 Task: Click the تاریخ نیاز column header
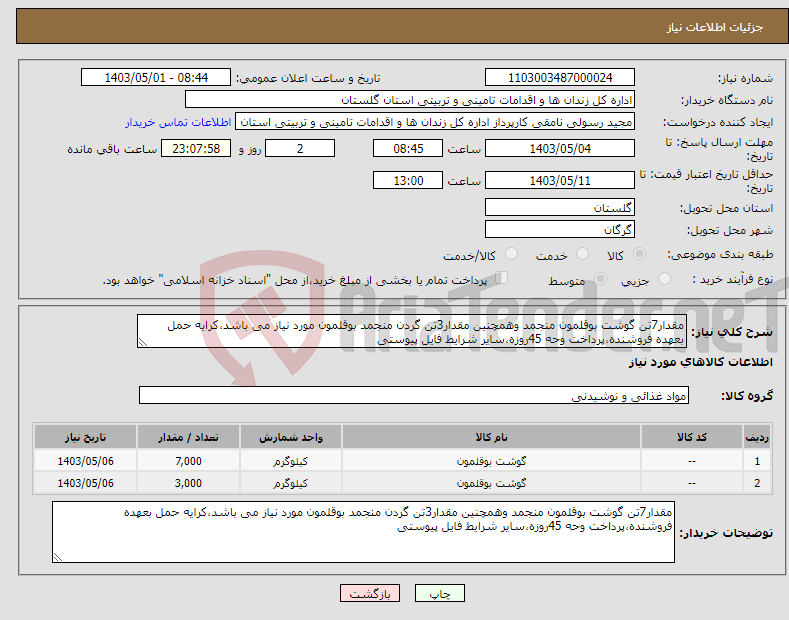click(85, 437)
